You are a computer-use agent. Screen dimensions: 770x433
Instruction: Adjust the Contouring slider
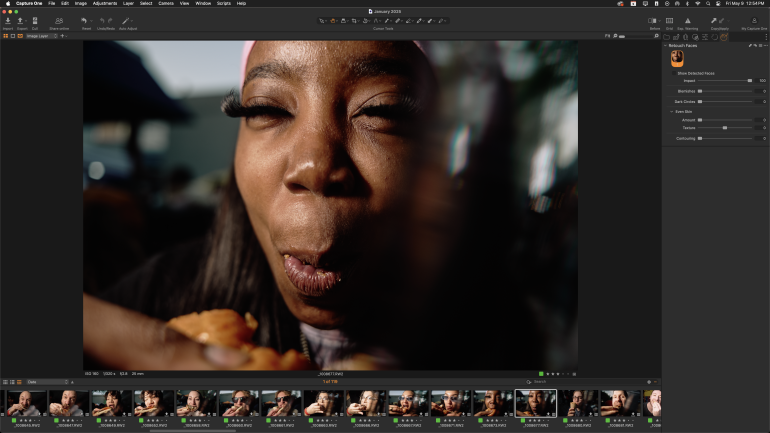(725, 138)
